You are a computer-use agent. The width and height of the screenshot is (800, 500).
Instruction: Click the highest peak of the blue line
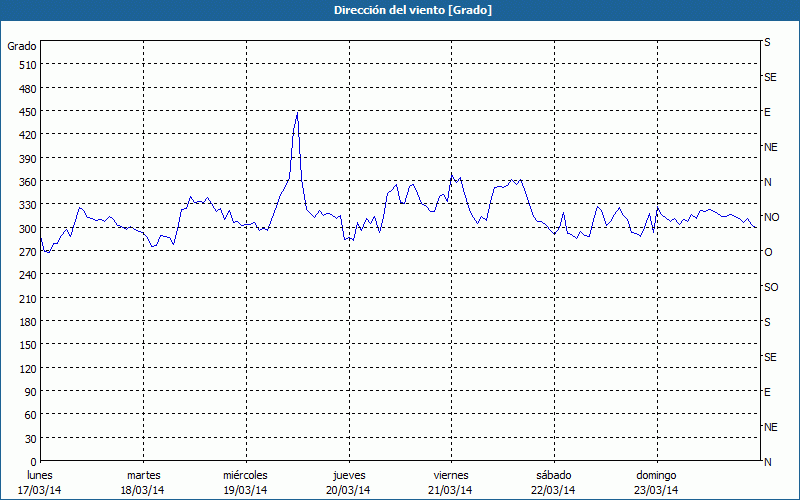297,113
